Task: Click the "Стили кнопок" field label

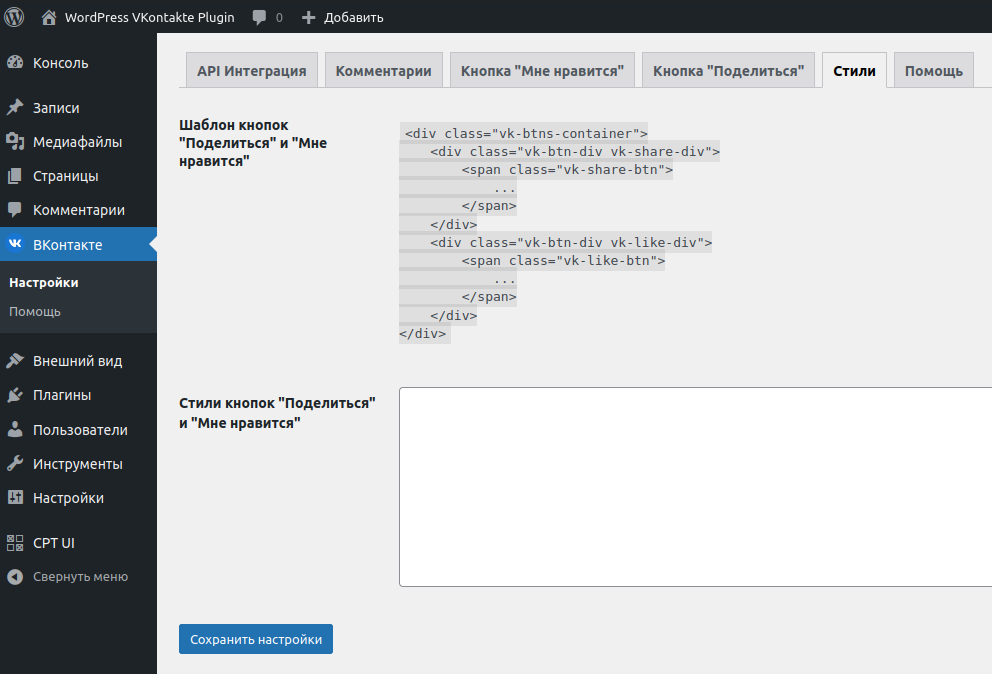Action: coord(277,413)
